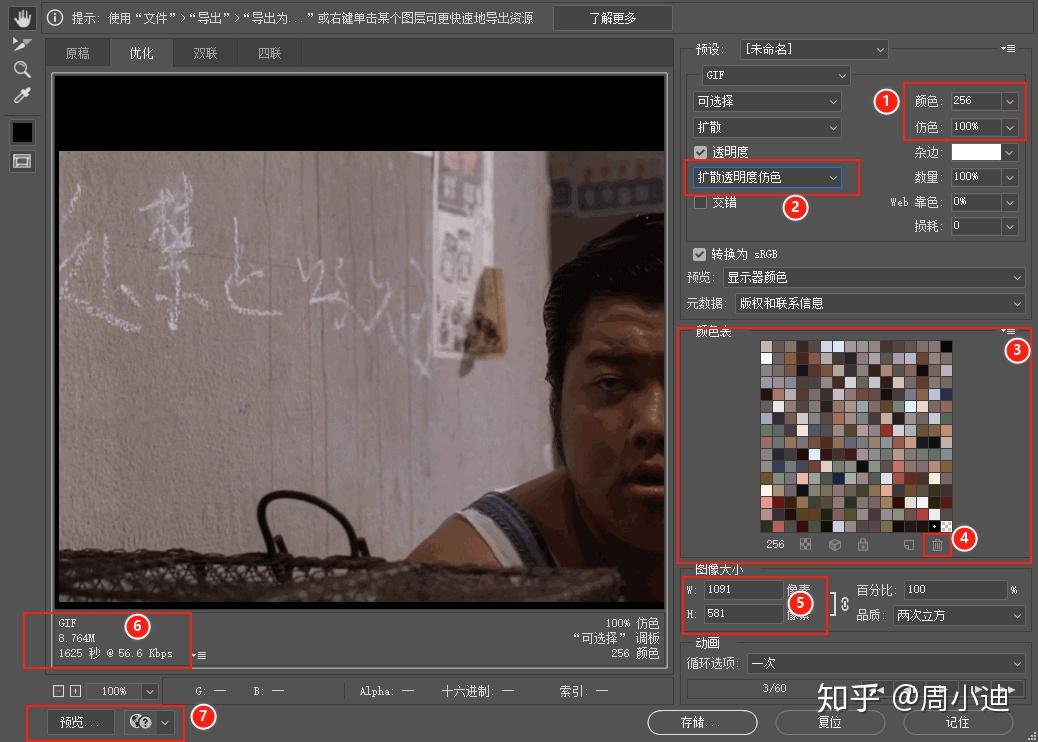Open the 循环选项 一次 dropdown
The width and height of the screenshot is (1038, 742).
coord(886,663)
